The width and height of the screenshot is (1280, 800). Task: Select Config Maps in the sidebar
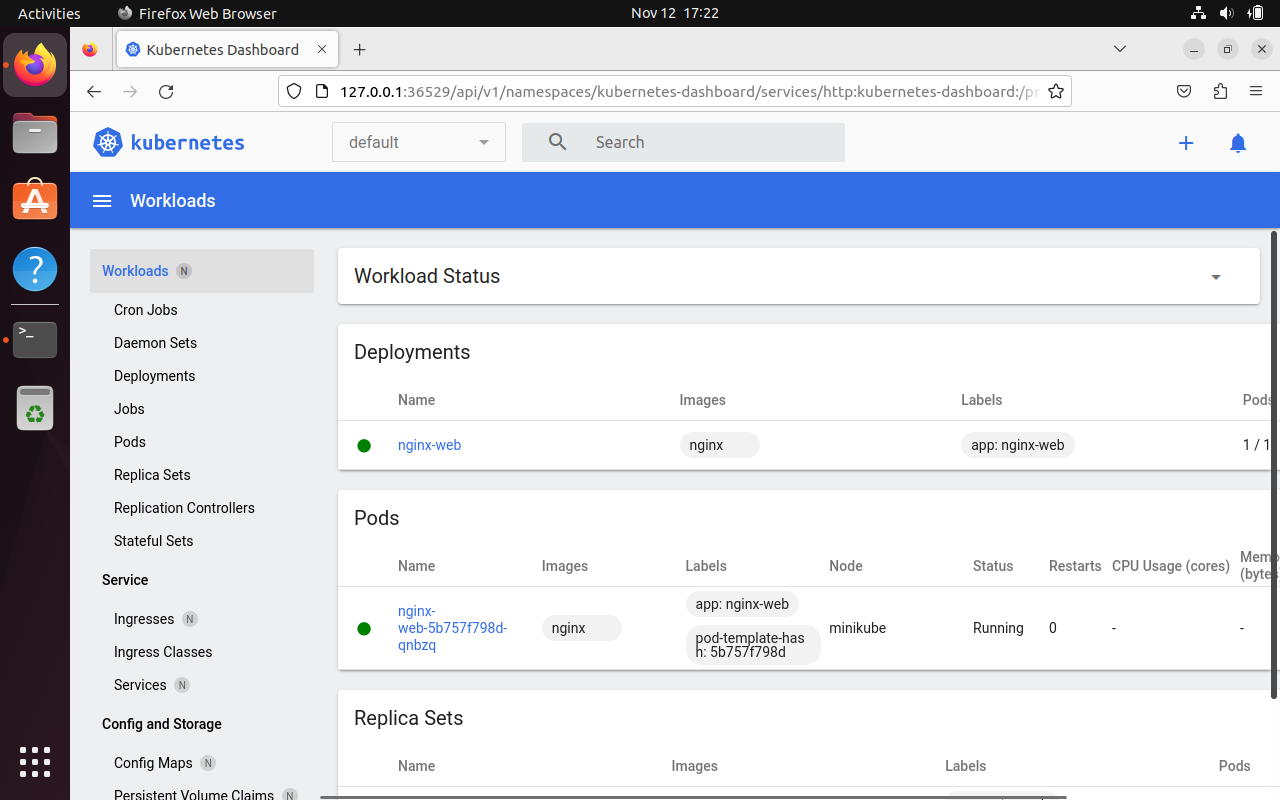pyautogui.click(x=153, y=763)
